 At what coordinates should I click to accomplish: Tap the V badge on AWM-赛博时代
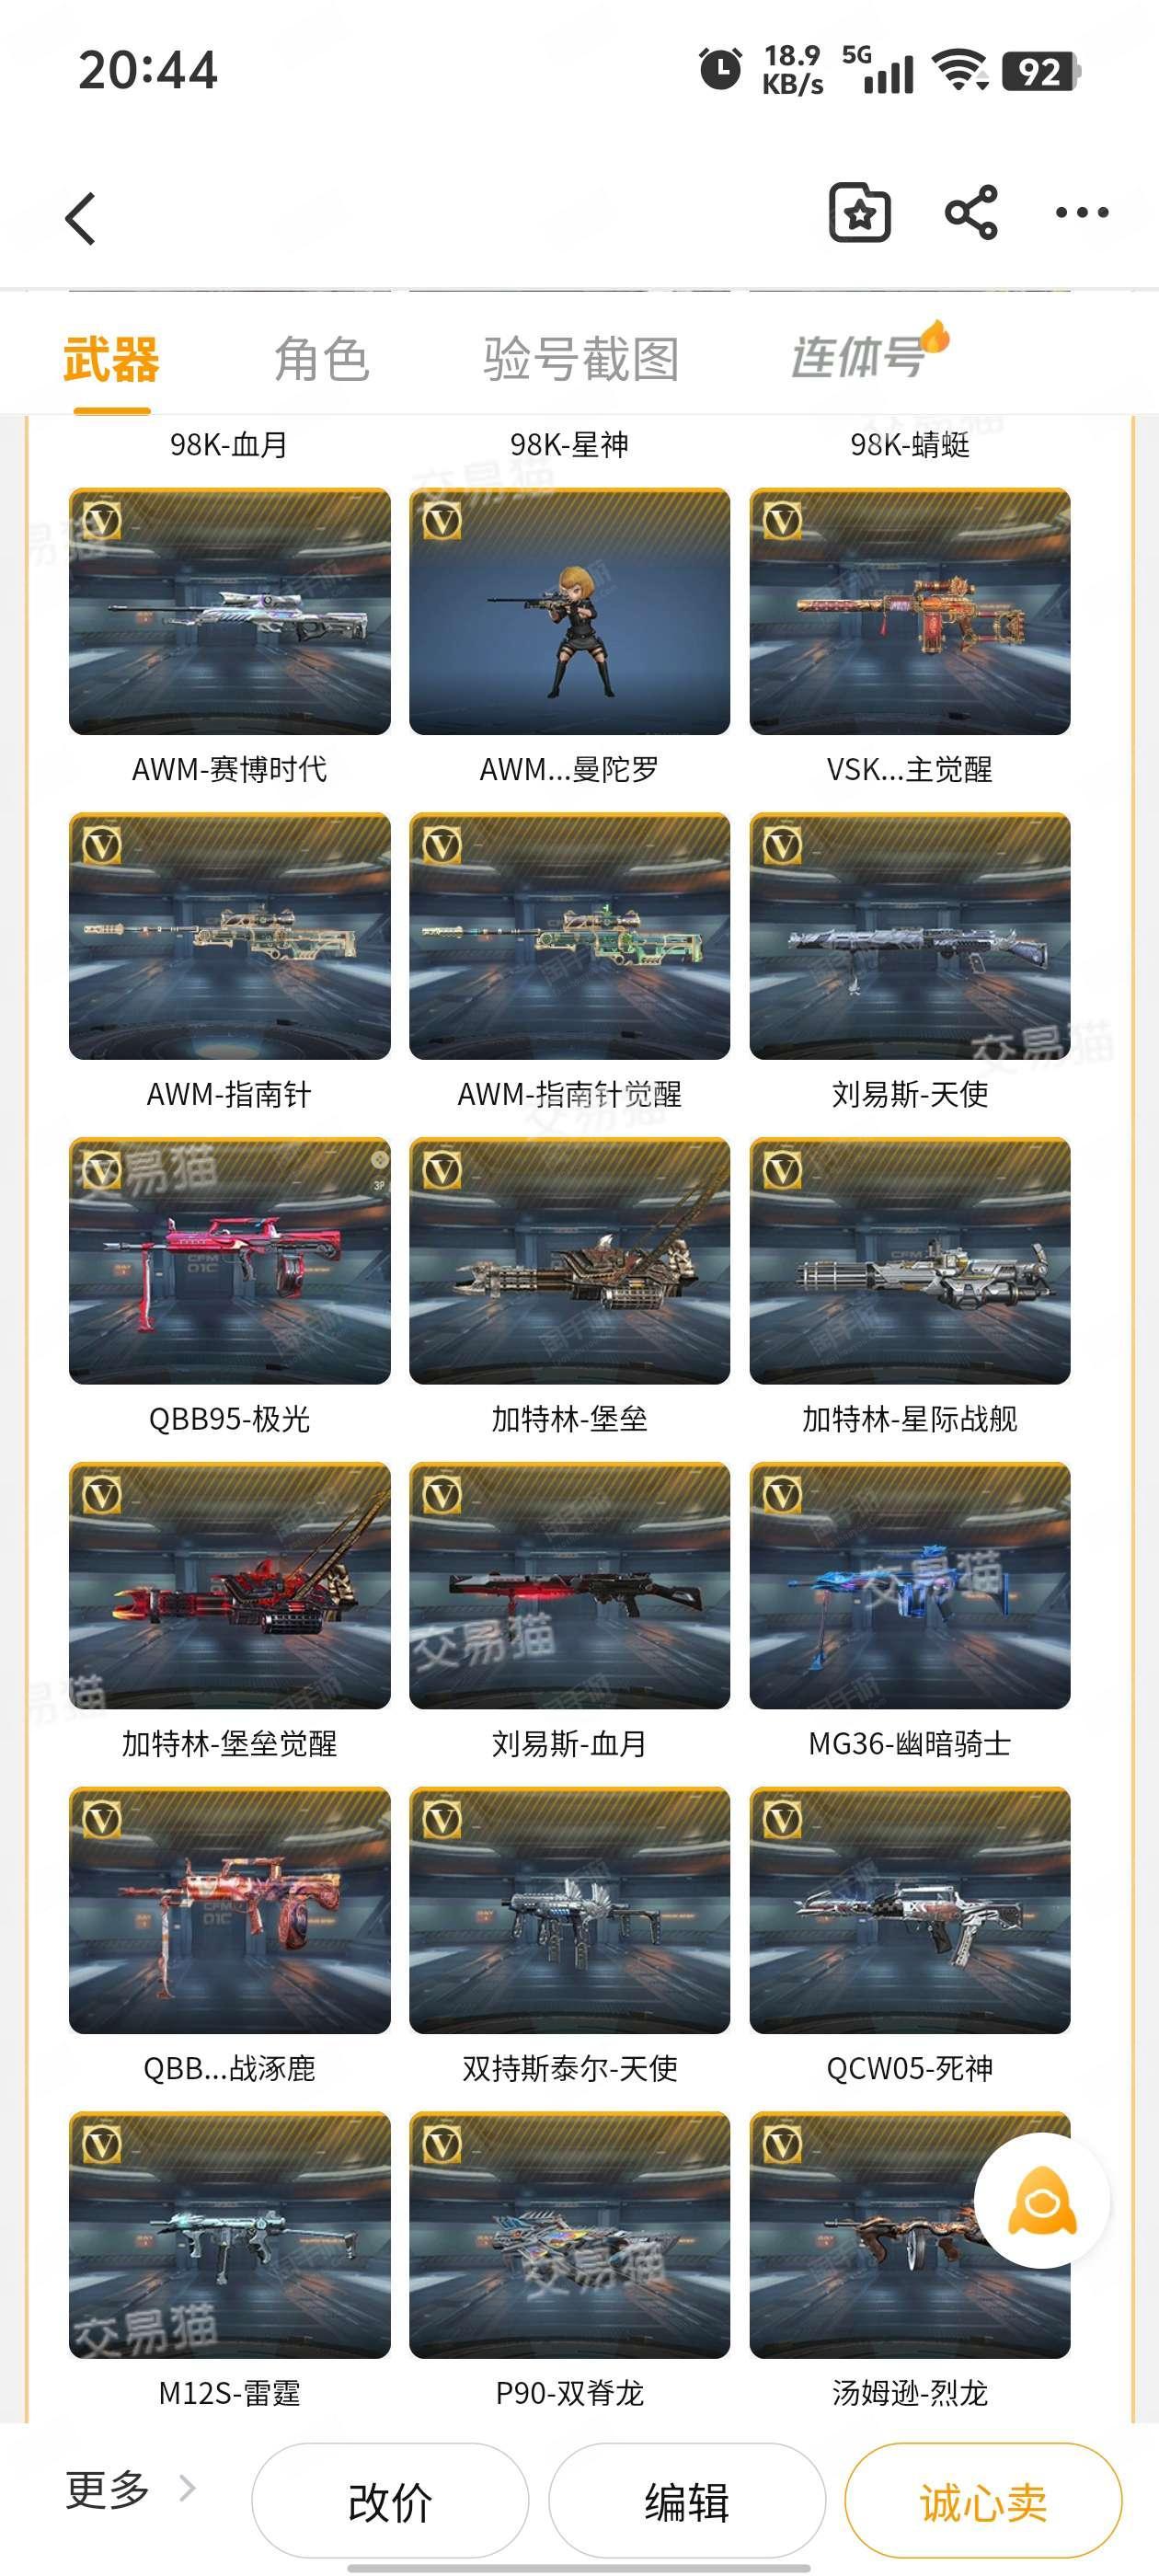(101, 520)
